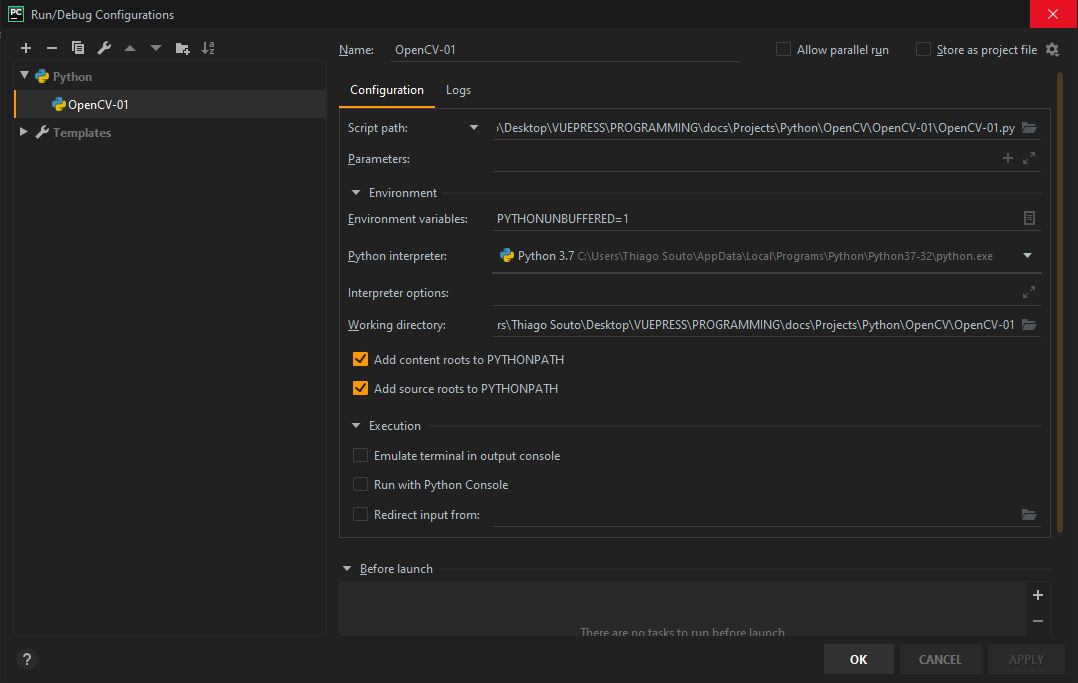1078x683 pixels.
Task: Uncheck Add source roots to PYTHONPATH
Action: [x=360, y=389]
